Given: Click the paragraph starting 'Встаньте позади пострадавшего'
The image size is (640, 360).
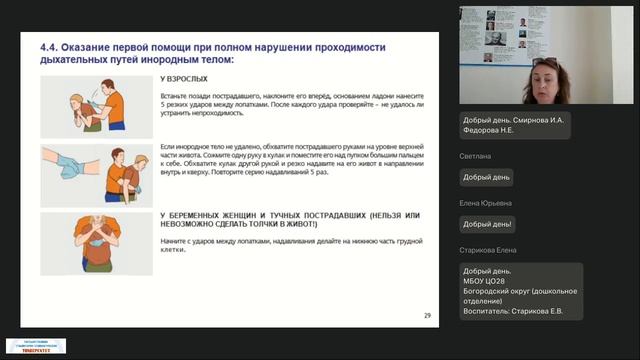Looking at the screenshot, I should click(x=292, y=104).
